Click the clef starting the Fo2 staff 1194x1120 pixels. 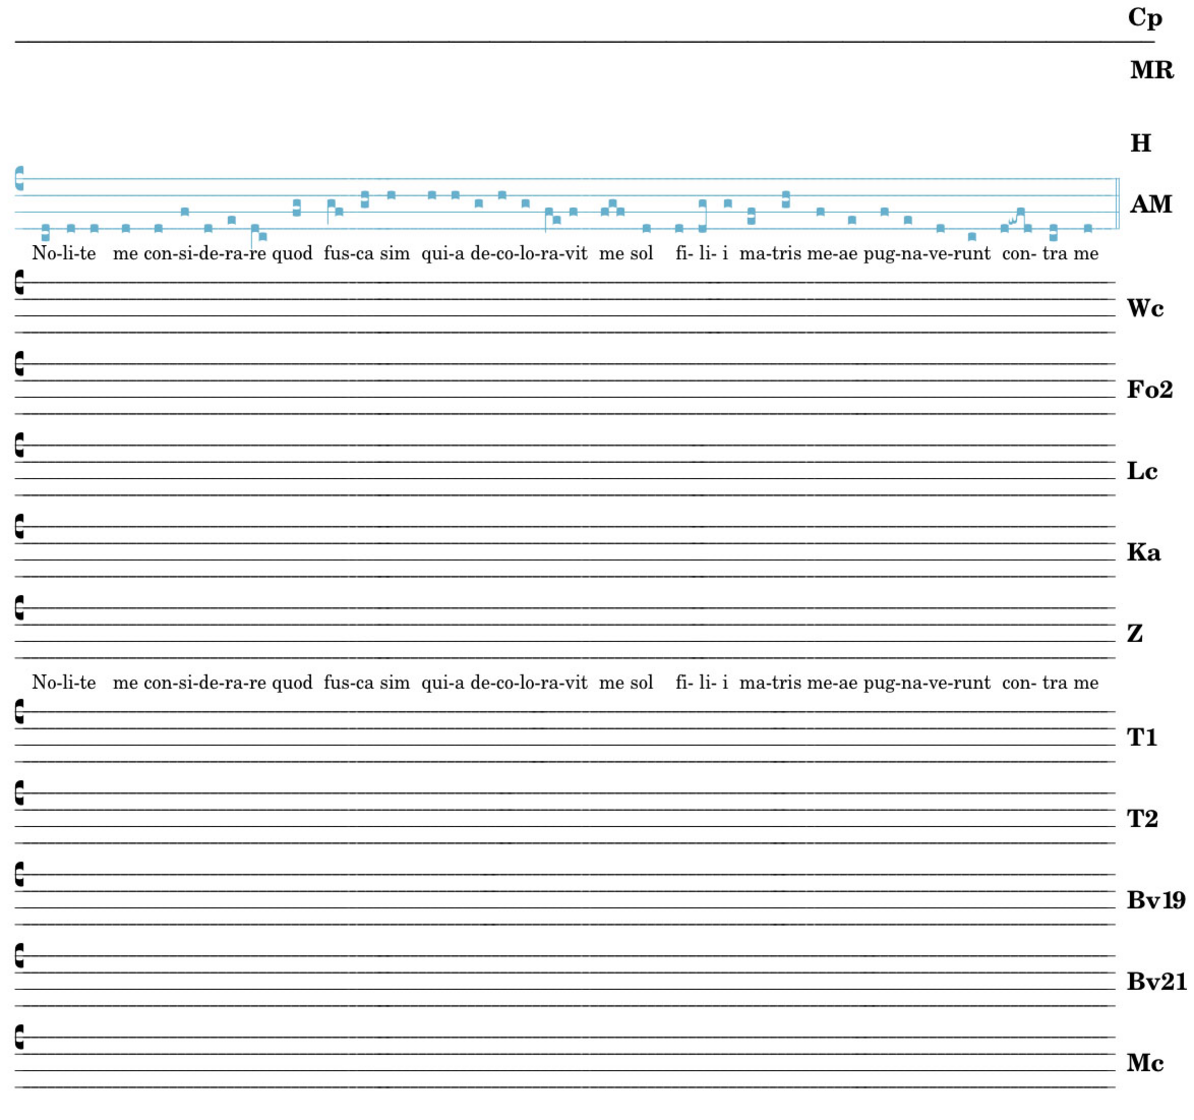coord(19,365)
